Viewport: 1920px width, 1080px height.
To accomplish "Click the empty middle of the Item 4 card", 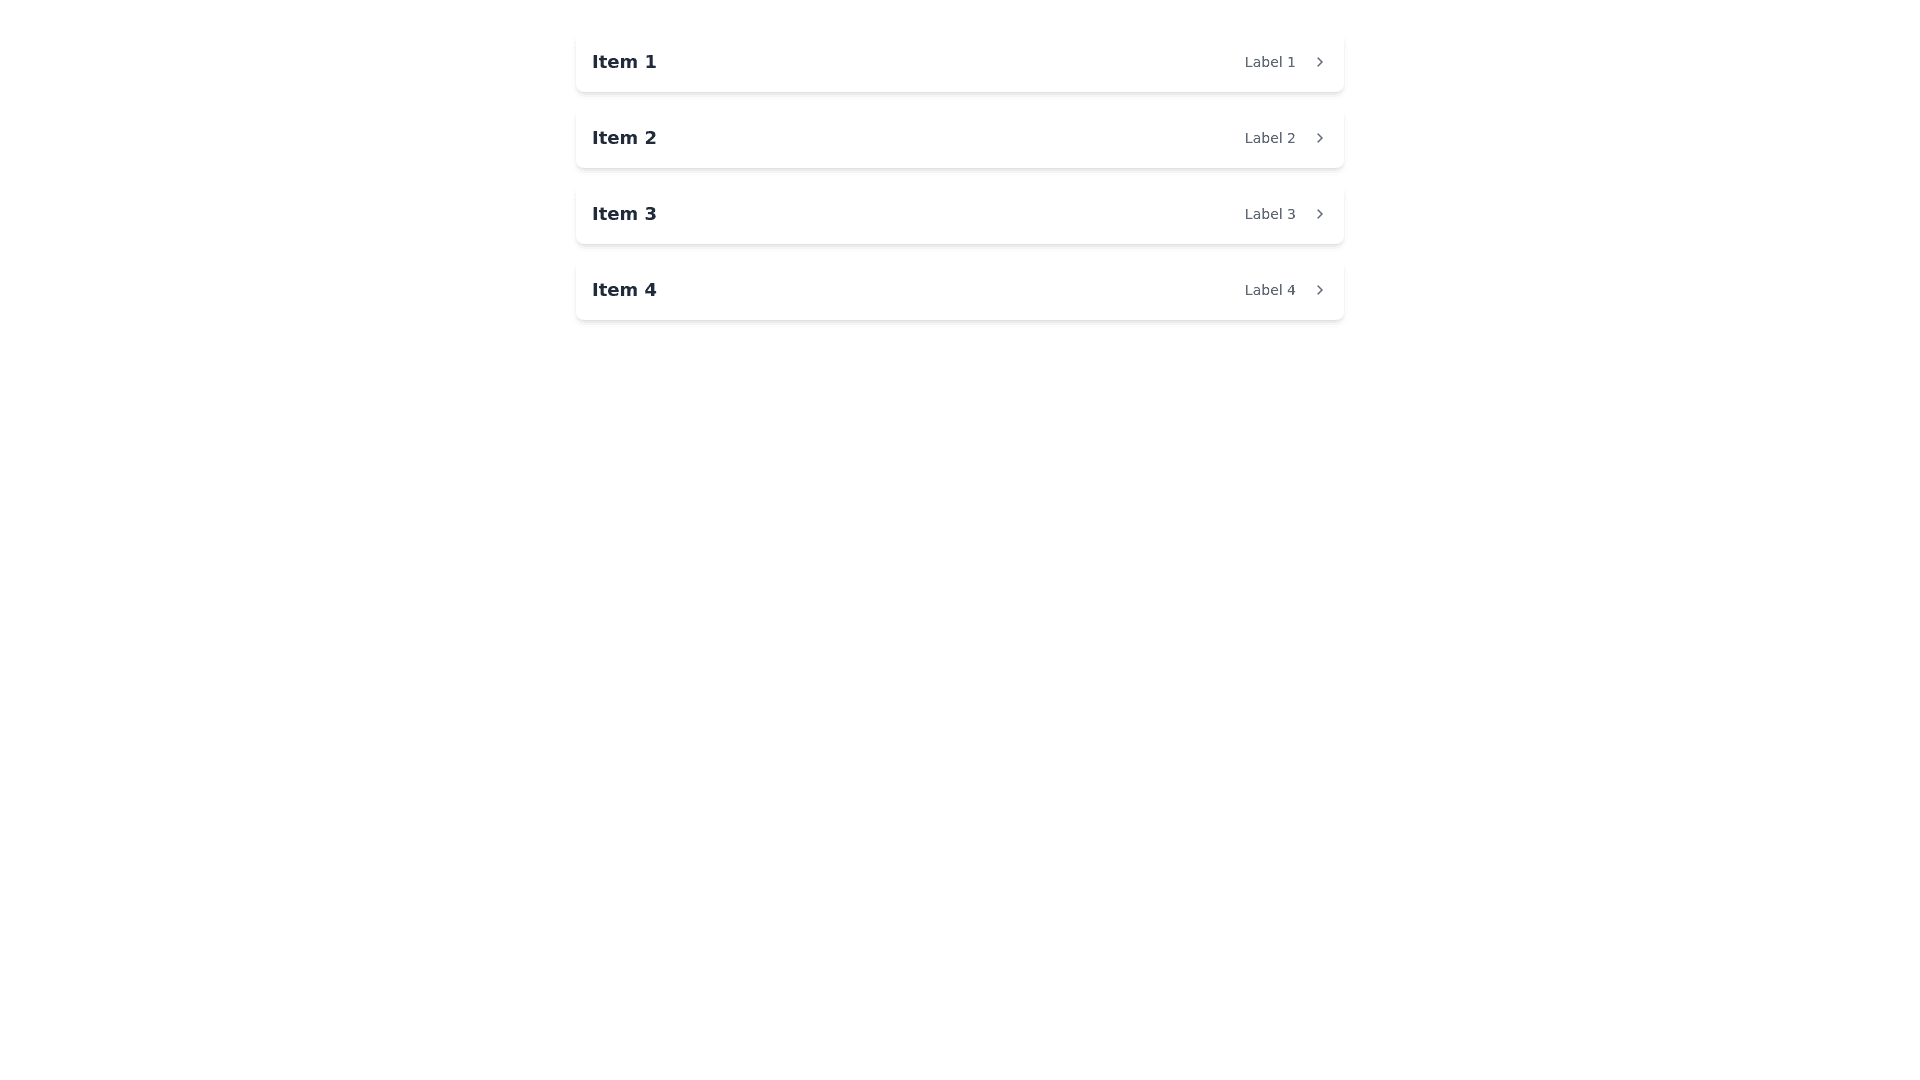I will [x=950, y=290].
